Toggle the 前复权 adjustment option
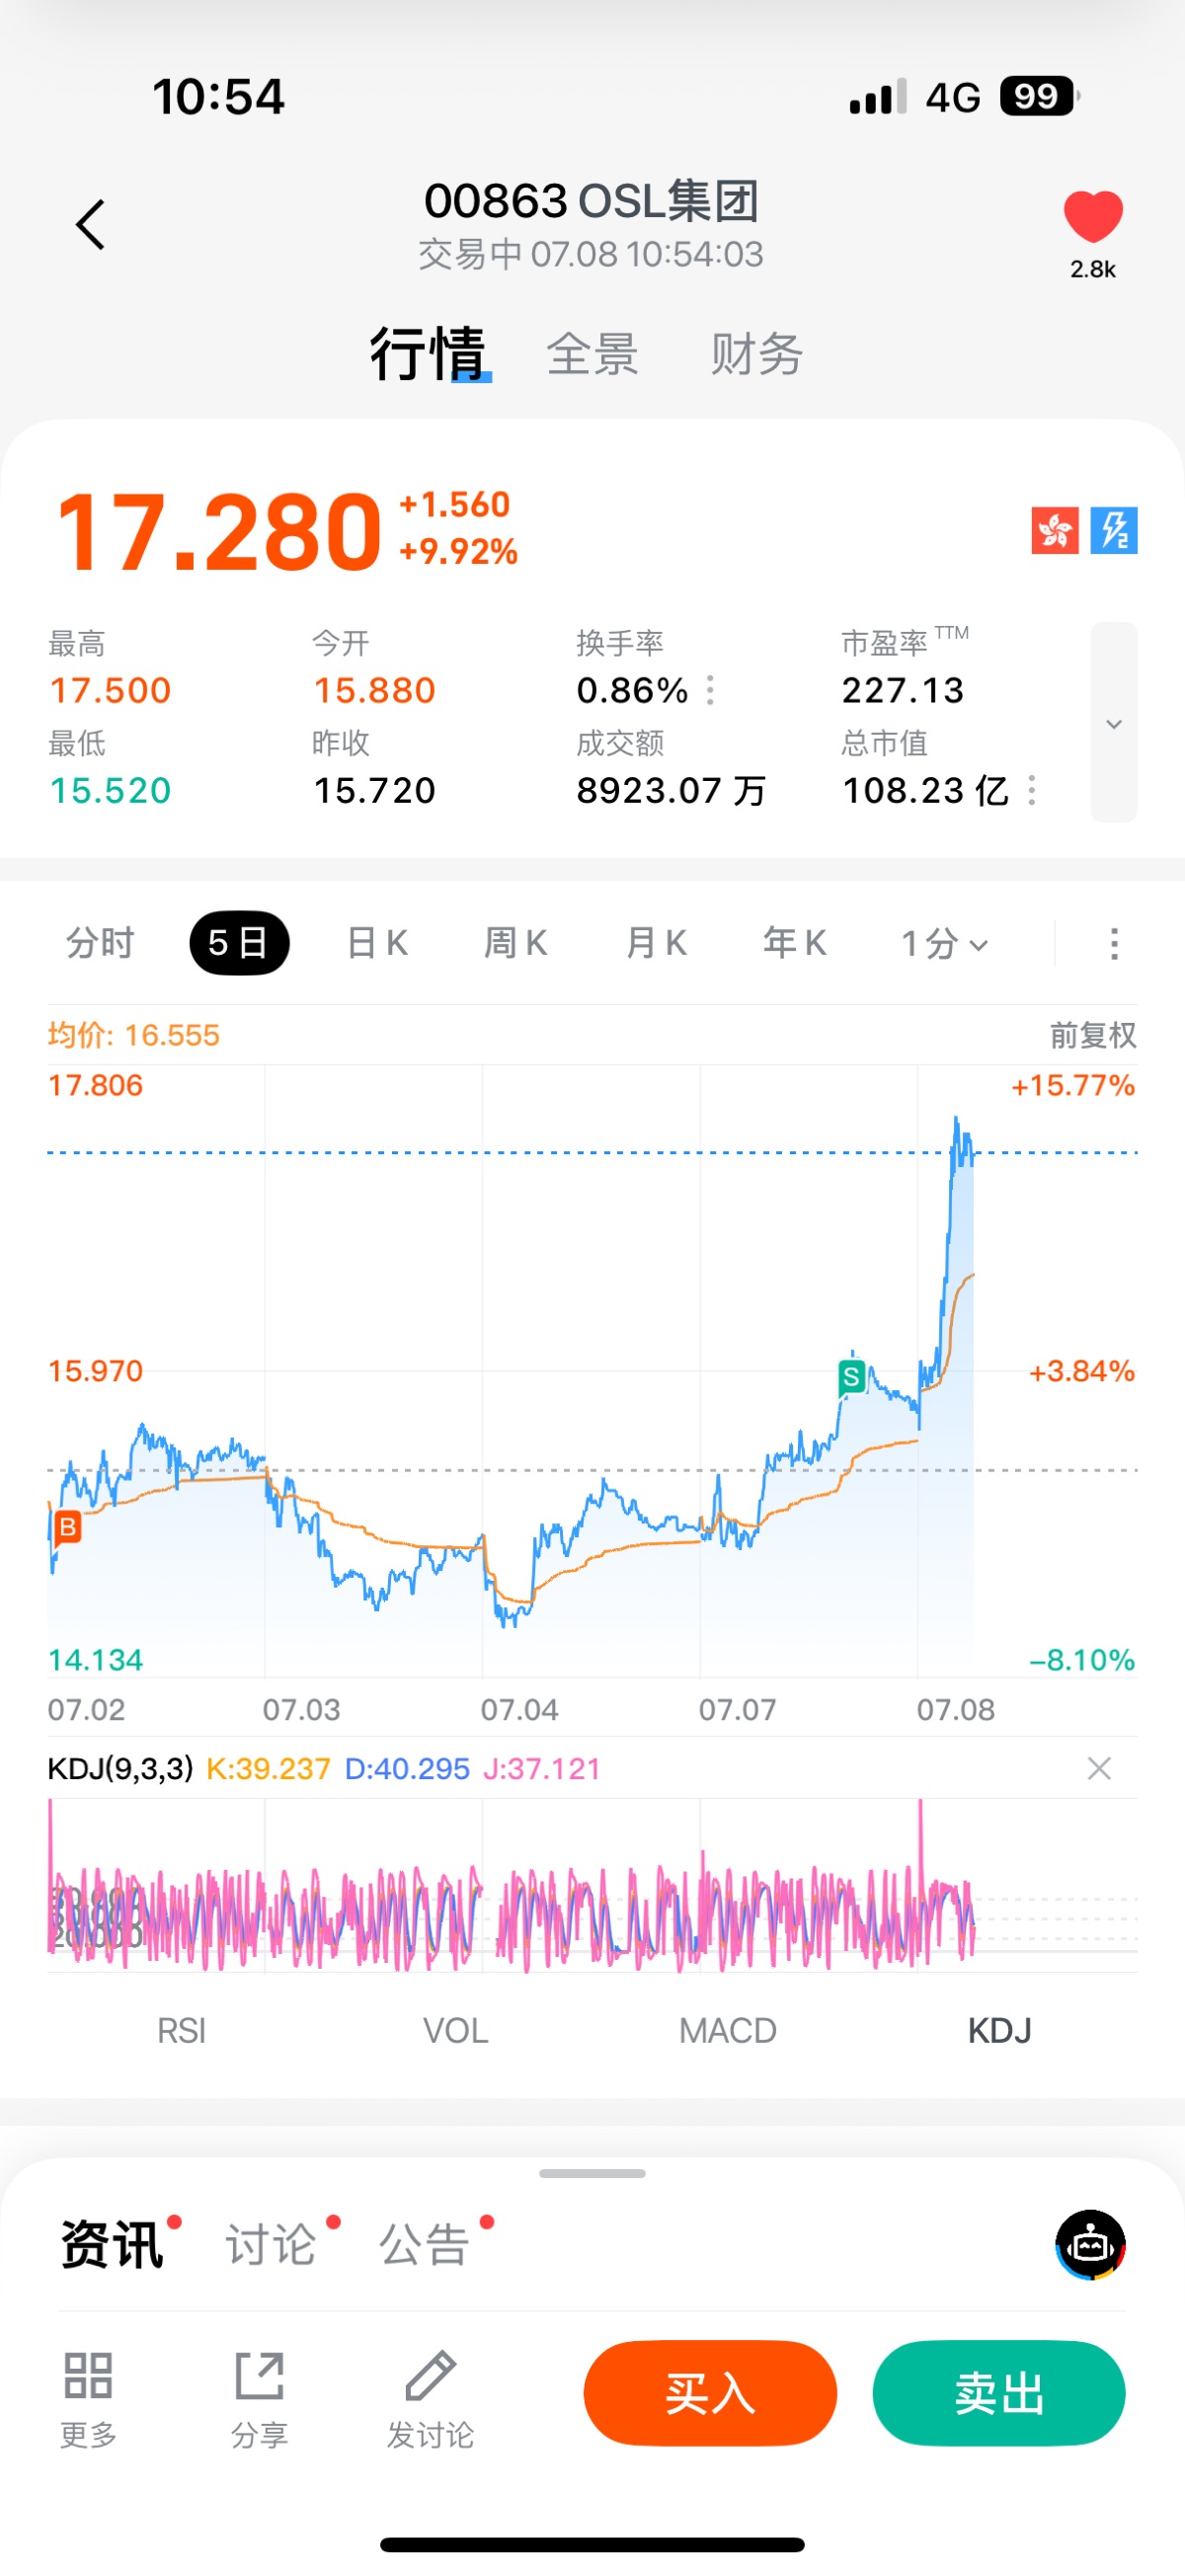Image resolution: width=1185 pixels, height=2576 pixels. point(1092,1035)
